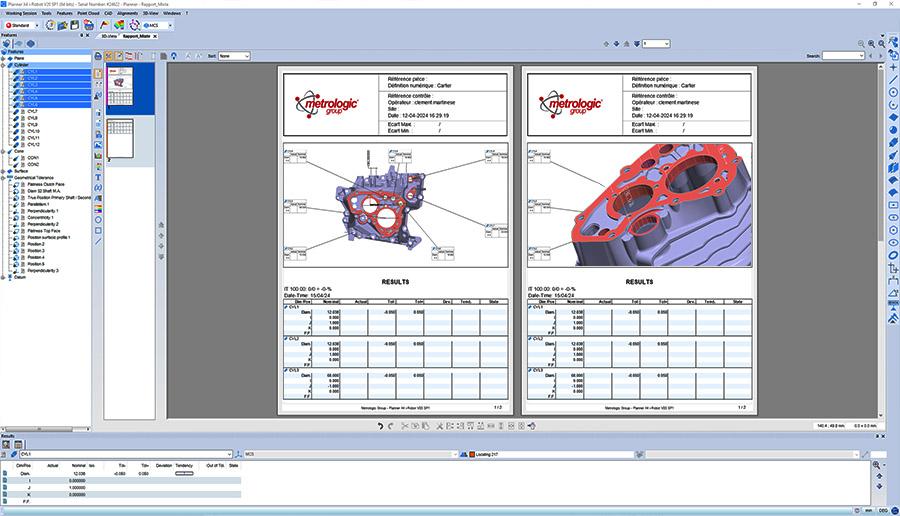Collapse the Cylinder tree node
This screenshot has width=900, height=516.
pyautogui.click(x=3, y=65)
